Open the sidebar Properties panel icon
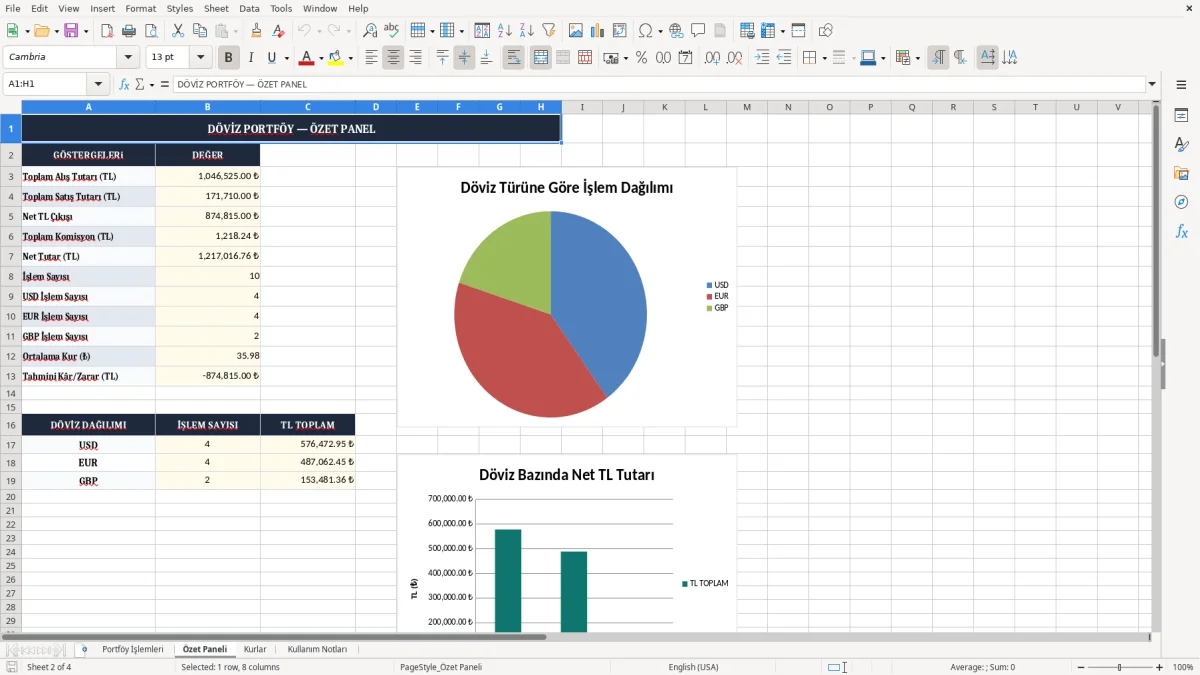Screen dimensions: 1200x675 [1181, 116]
